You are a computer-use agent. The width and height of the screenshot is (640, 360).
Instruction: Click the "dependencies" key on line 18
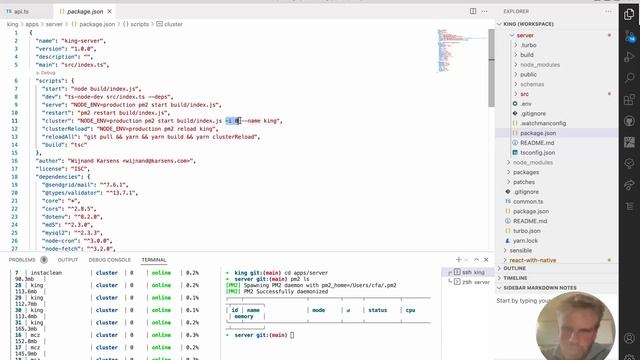pyautogui.click(x=58, y=177)
